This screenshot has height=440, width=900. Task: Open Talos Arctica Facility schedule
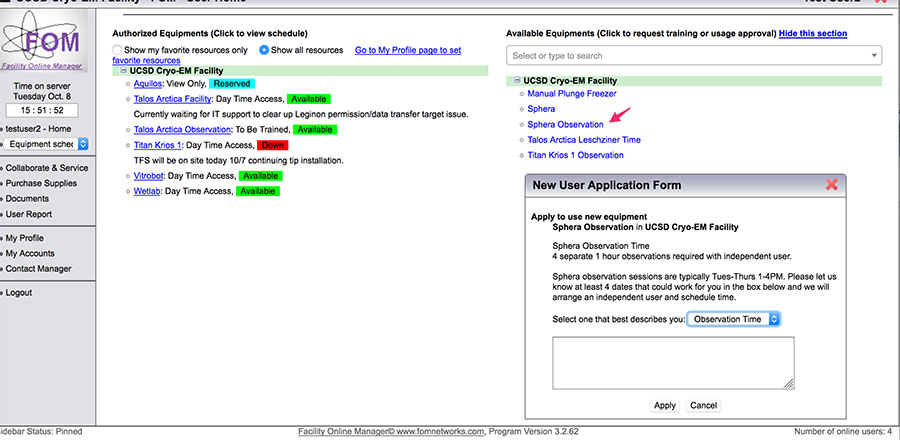pyautogui.click(x=172, y=99)
